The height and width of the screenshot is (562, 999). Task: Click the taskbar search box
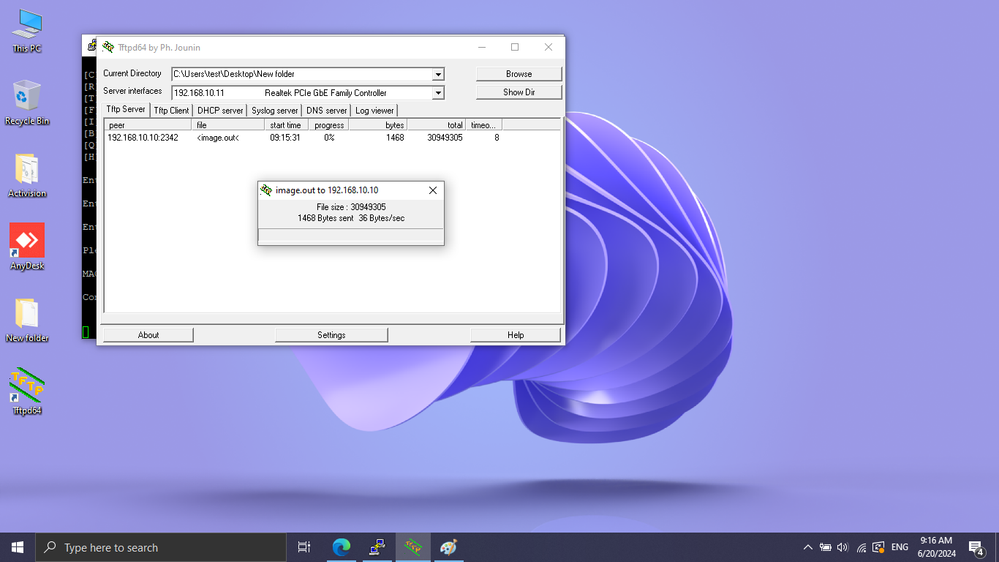pyautogui.click(x=161, y=547)
